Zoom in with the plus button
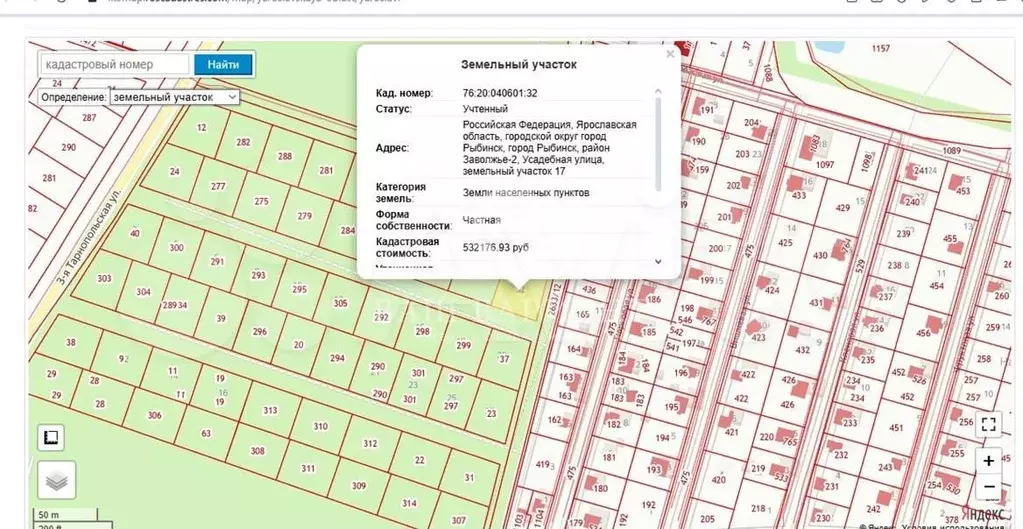Viewport: 1023px width, 529px height. pyautogui.click(x=988, y=461)
